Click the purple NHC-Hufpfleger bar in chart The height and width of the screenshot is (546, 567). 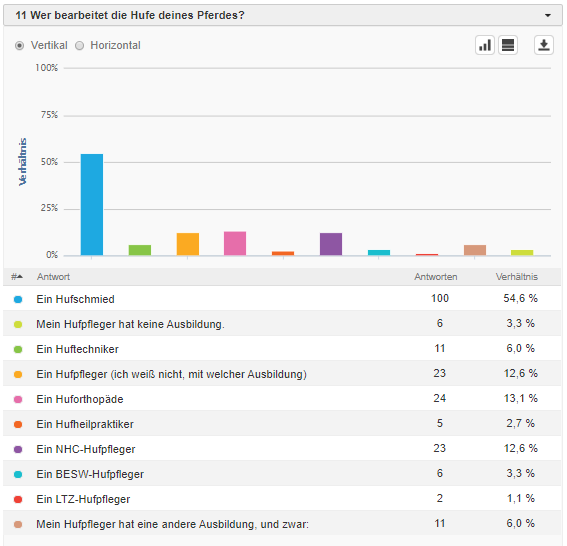click(x=331, y=244)
